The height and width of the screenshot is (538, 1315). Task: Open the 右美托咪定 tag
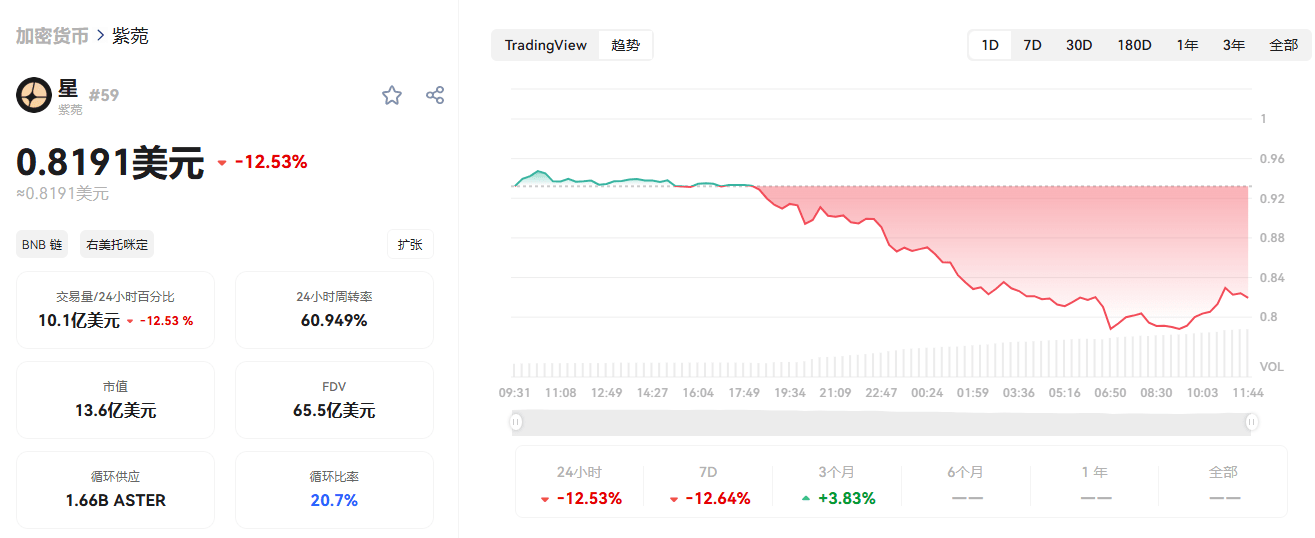pyautogui.click(x=118, y=244)
